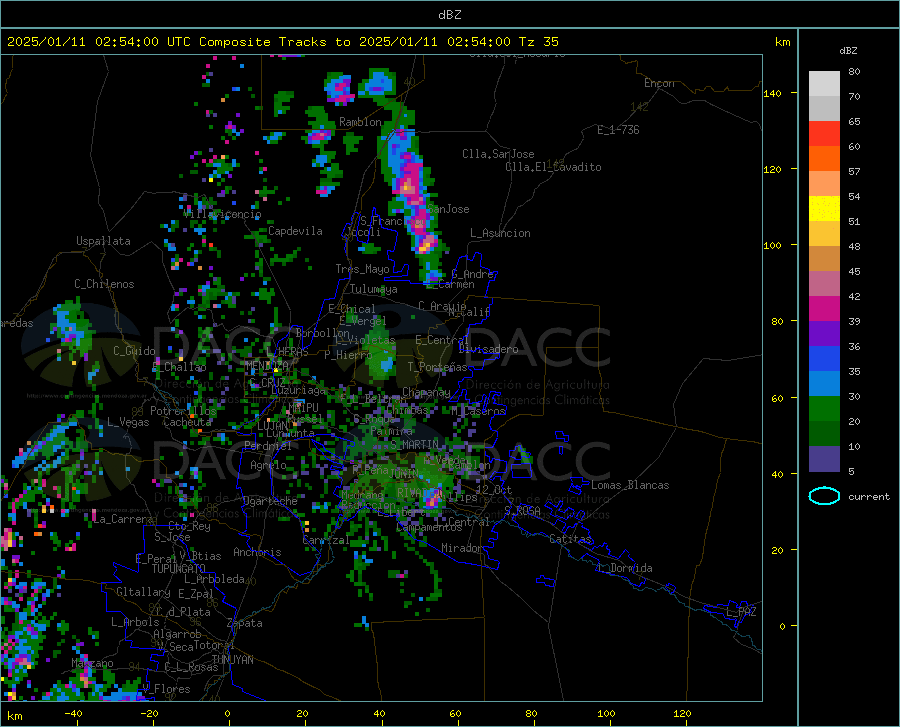The height and width of the screenshot is (727, 900).
Task: Click the 'Chapanay' map label
Action: pyautogui.click(x=426, y=392)
